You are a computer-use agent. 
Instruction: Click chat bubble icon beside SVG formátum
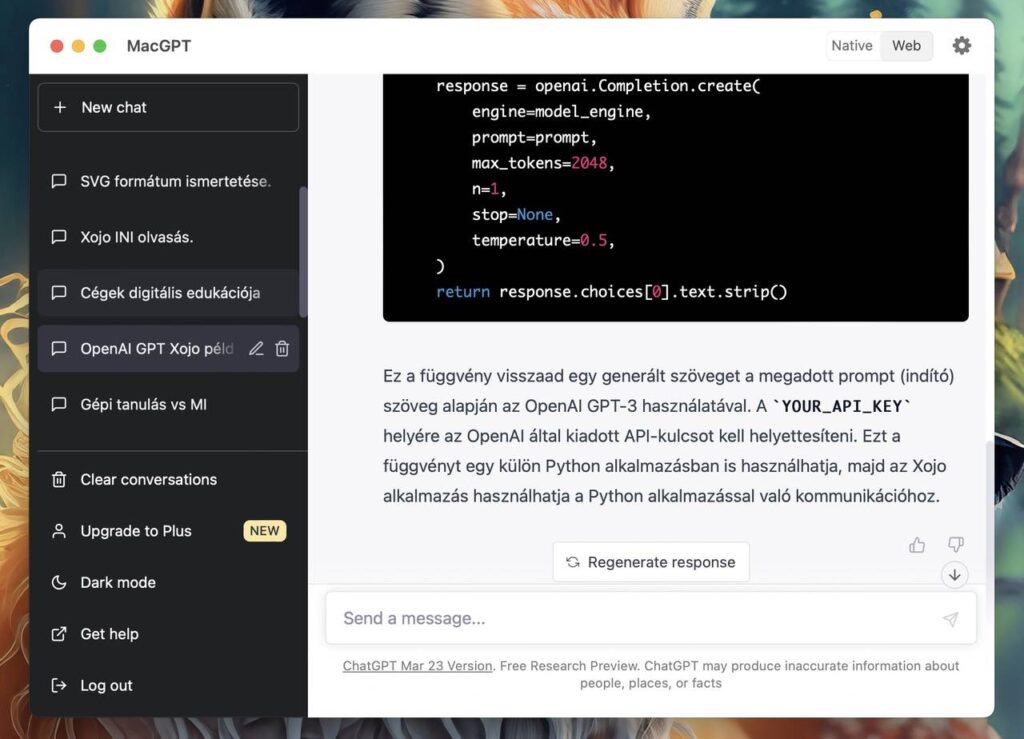(x=59, y=181)
